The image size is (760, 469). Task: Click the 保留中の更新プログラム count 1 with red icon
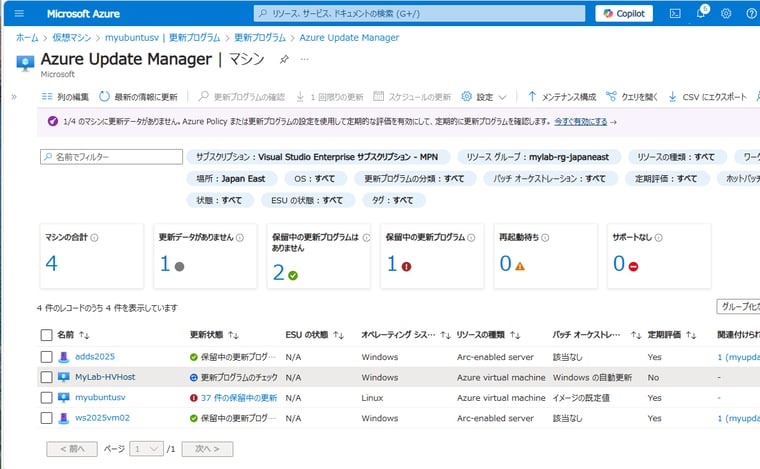coord(392,264)
